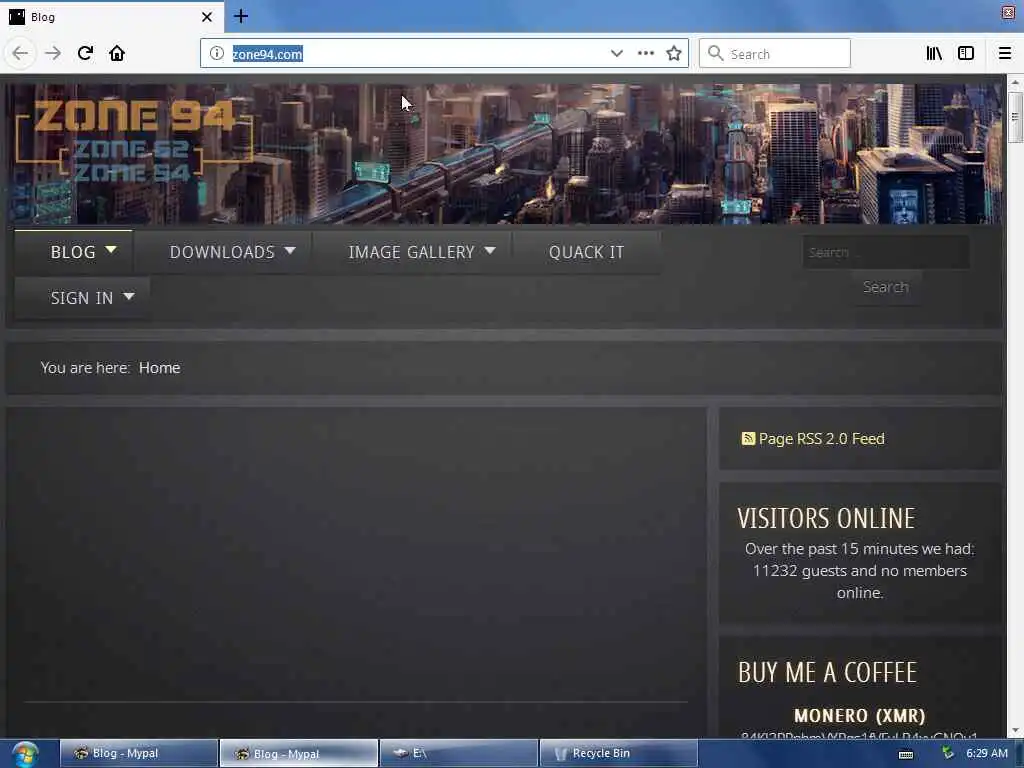
Task: Click the site search text field
Action: (x=886, y=252)
